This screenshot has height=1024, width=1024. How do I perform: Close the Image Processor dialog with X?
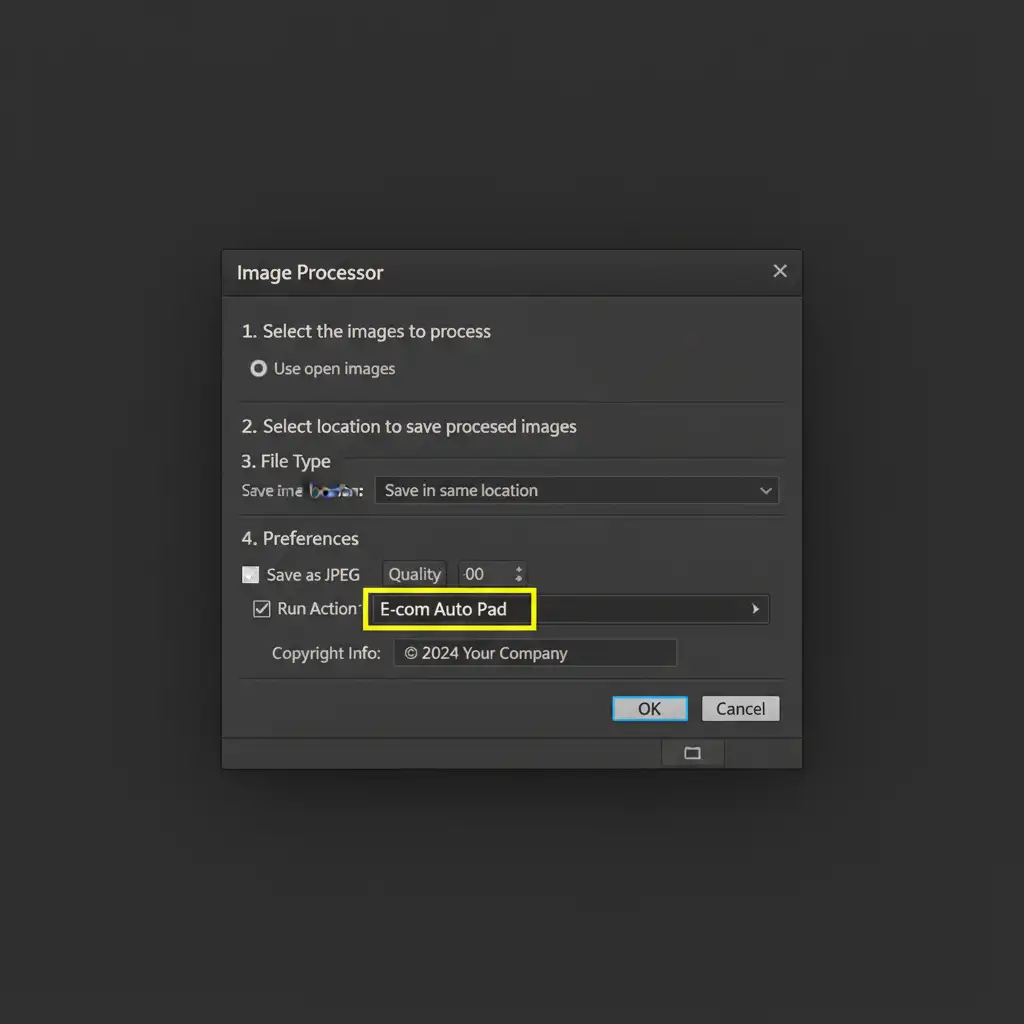780,271
